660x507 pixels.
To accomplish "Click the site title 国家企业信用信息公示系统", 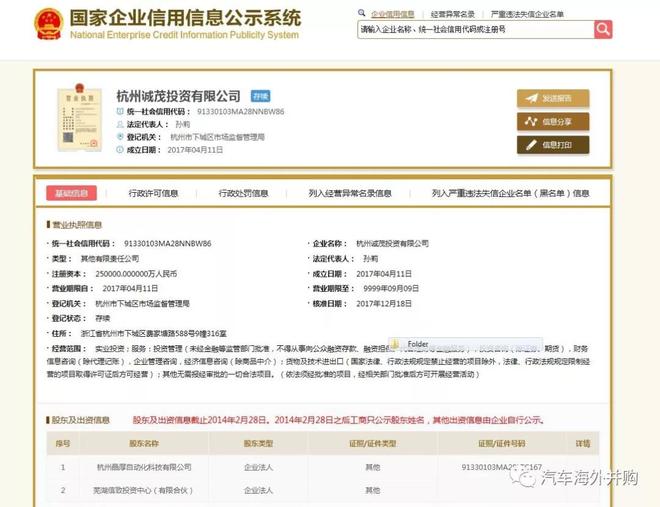I will (x=185, y=18).
